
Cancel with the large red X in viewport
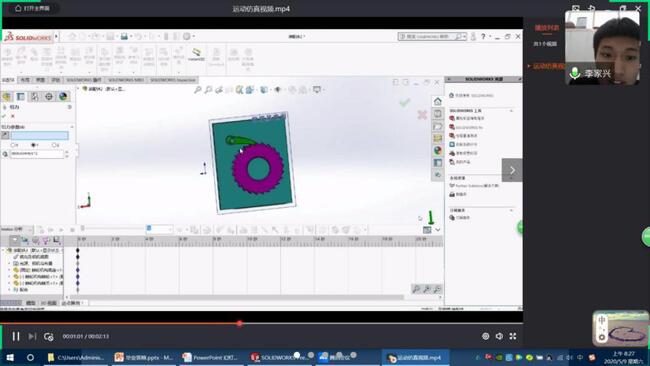click(x=422, y=115)
